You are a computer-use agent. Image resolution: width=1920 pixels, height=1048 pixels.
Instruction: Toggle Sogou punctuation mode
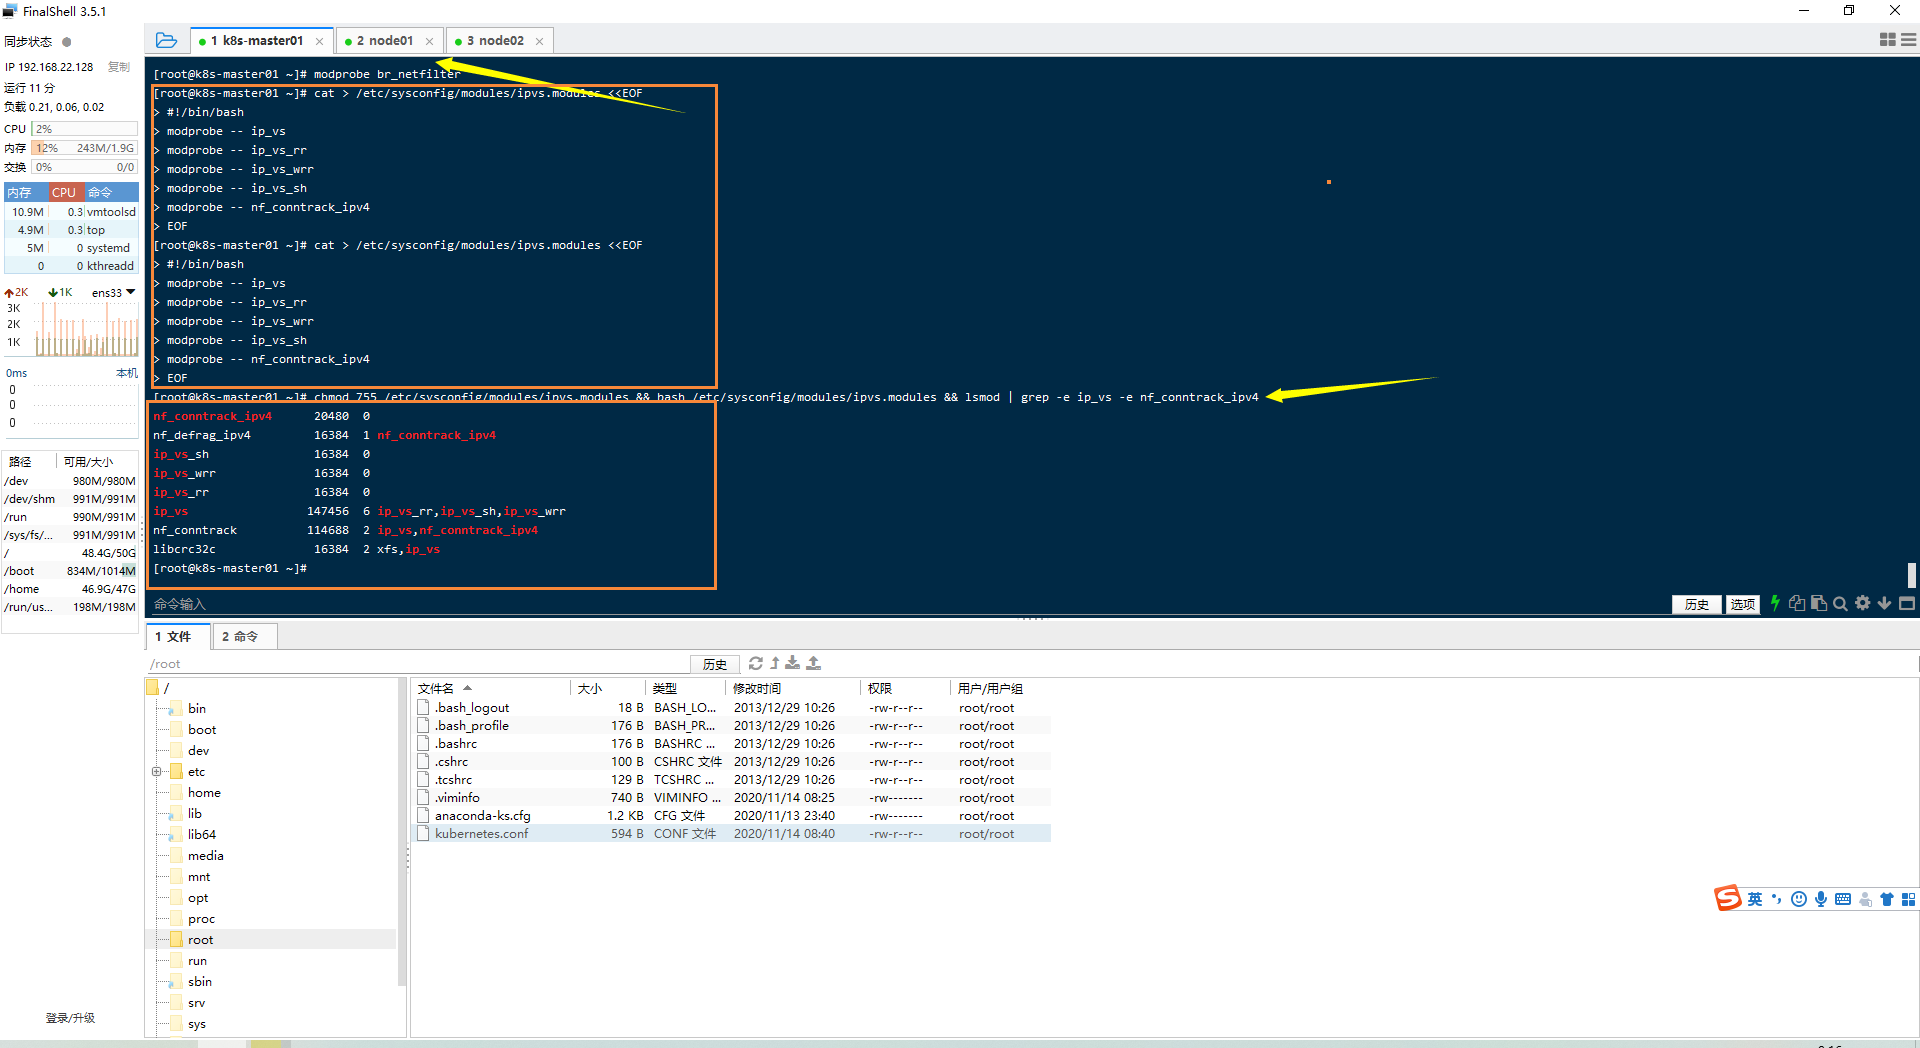[1777, 899]
